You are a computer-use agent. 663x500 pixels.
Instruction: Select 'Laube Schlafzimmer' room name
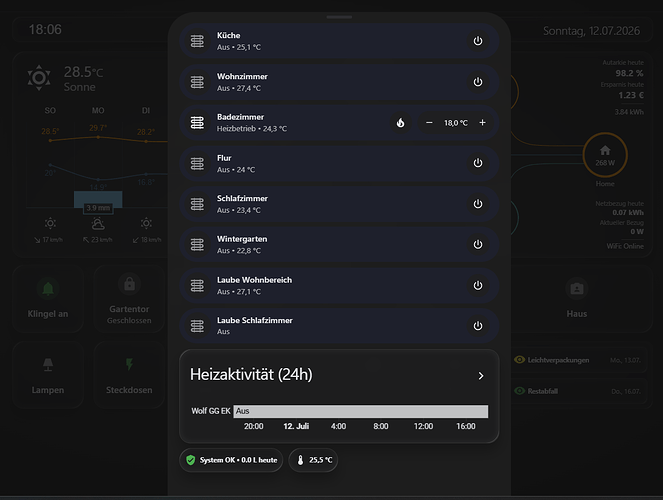pos(255,320)
